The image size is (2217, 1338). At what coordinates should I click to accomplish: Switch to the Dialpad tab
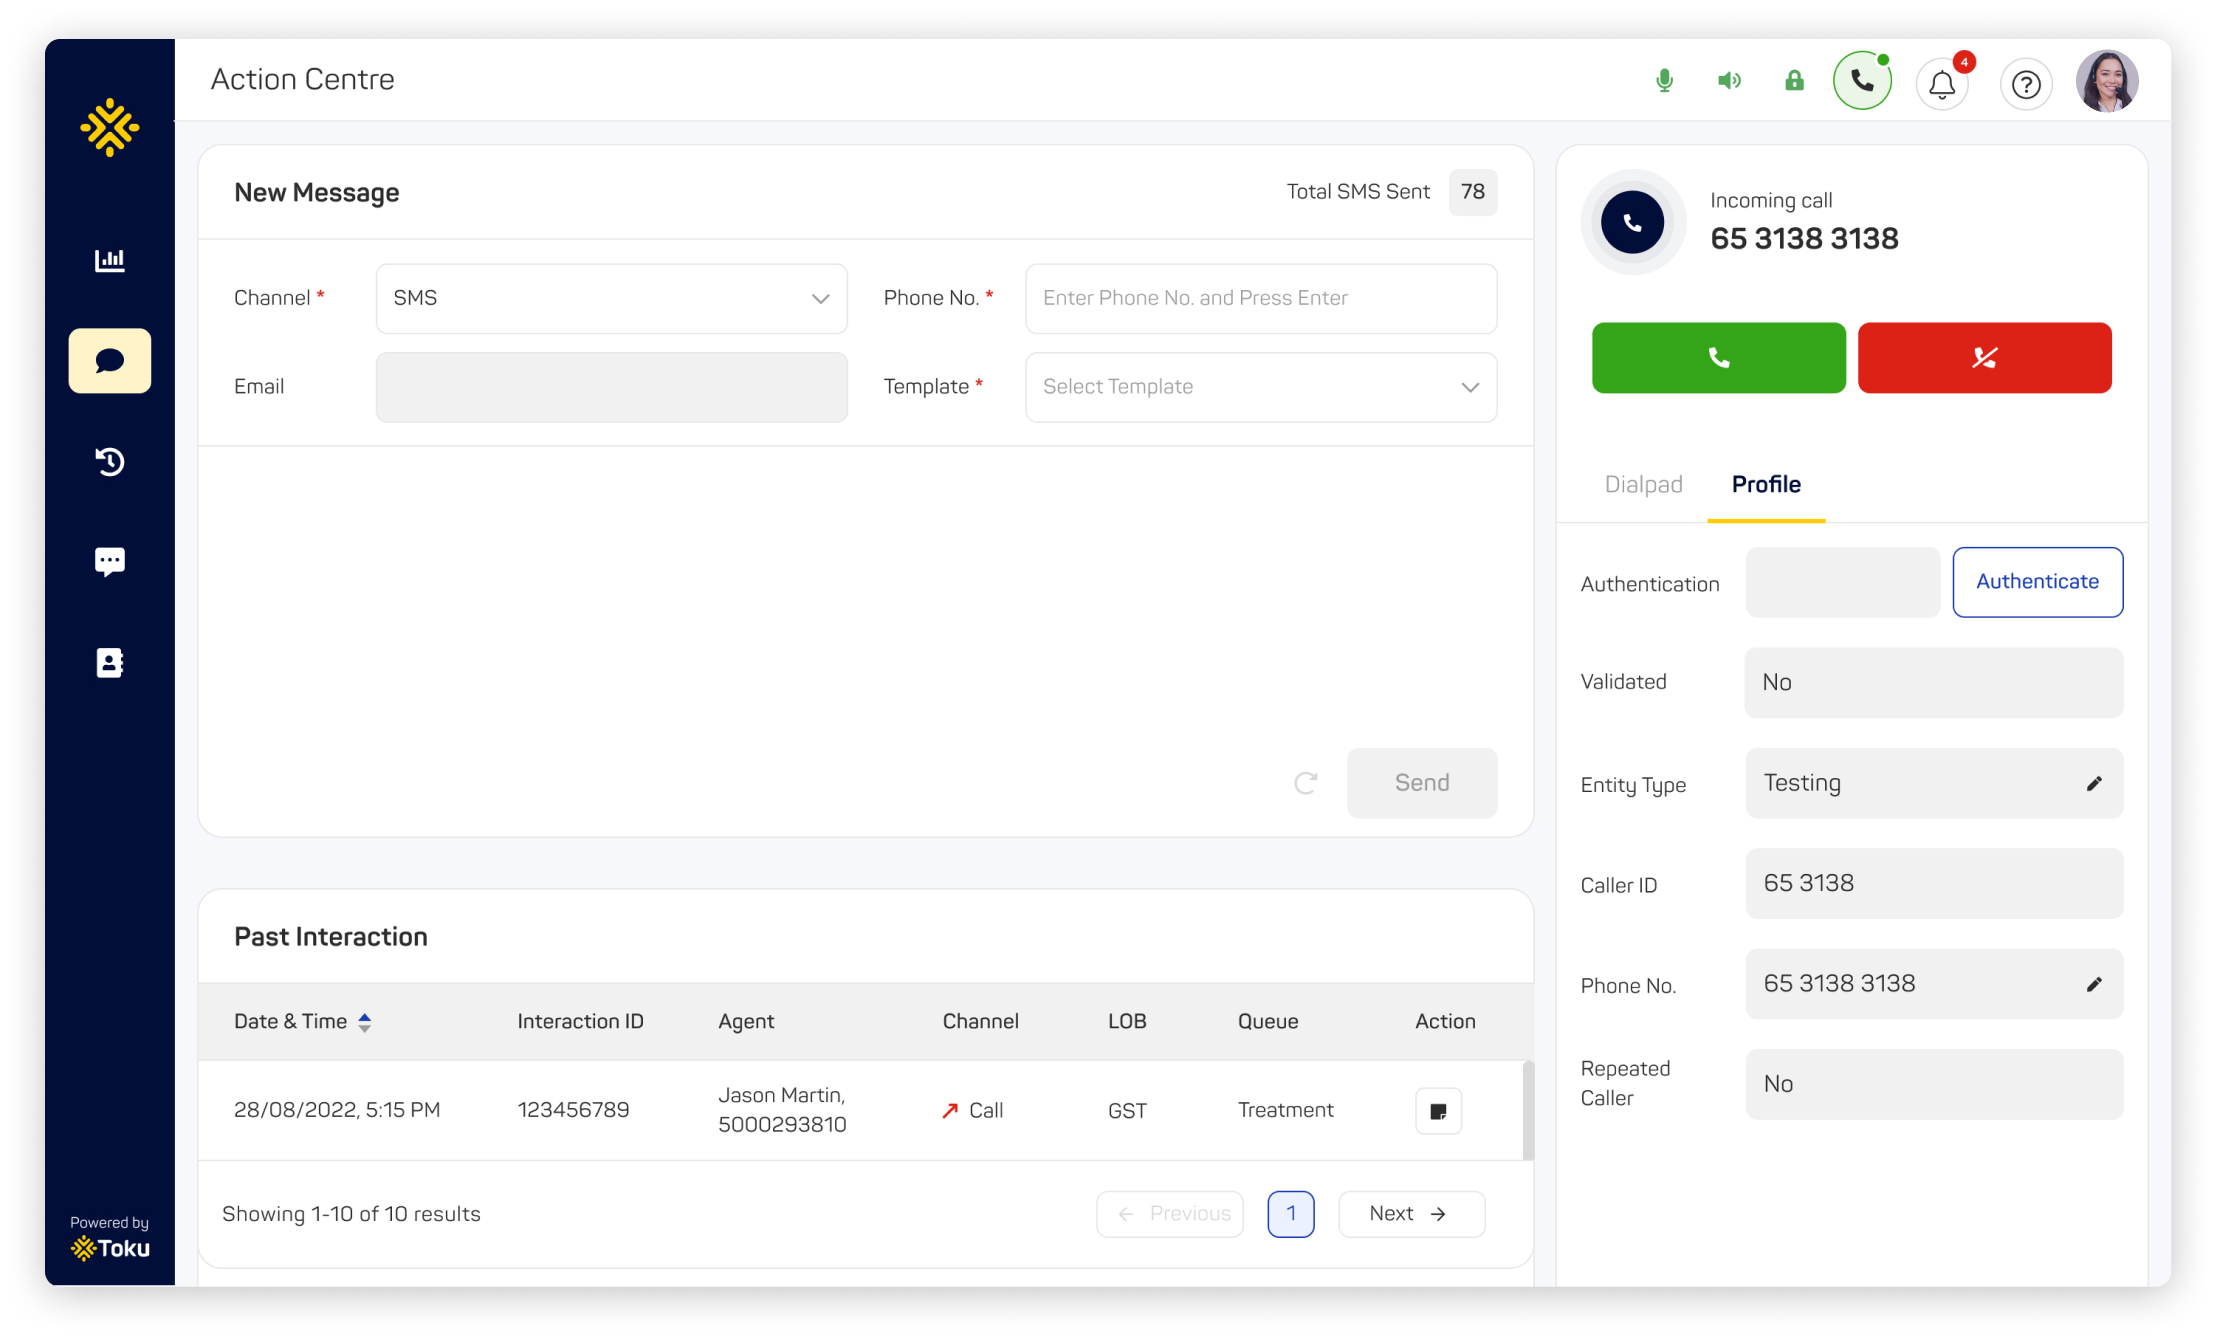[1643, 484]
